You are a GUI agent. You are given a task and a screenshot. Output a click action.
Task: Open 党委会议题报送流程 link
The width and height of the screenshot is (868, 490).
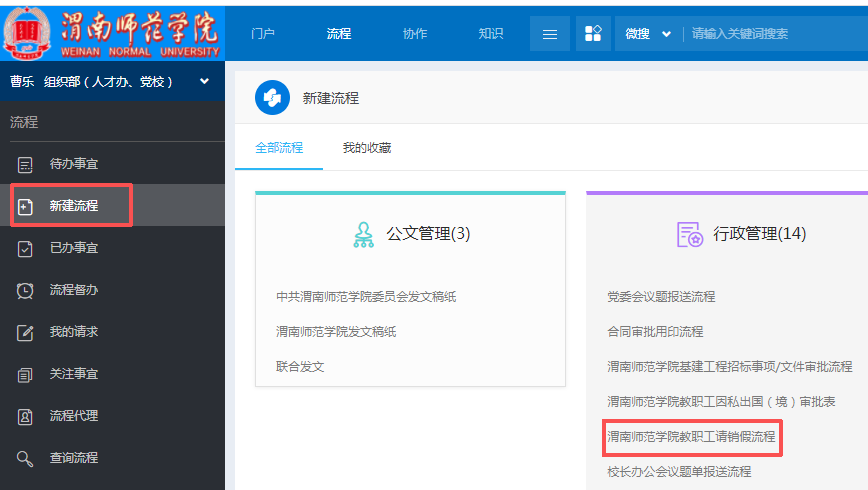tap(661, 297)
